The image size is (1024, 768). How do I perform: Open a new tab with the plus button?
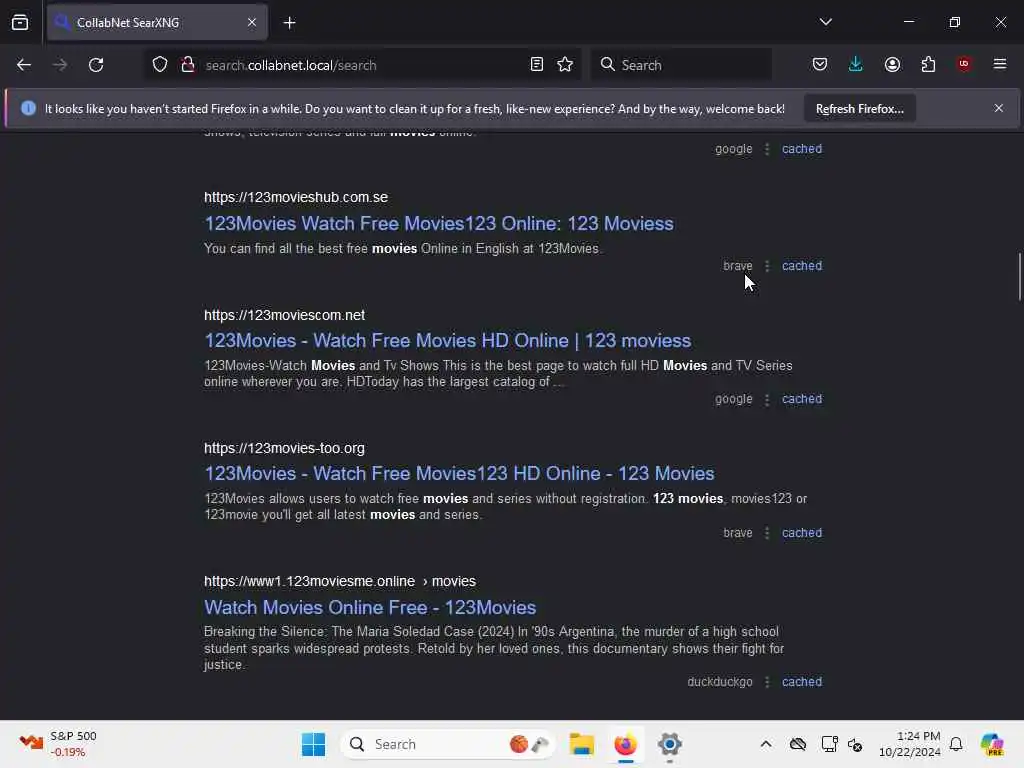pyautogui.click(x=289, y=23)
